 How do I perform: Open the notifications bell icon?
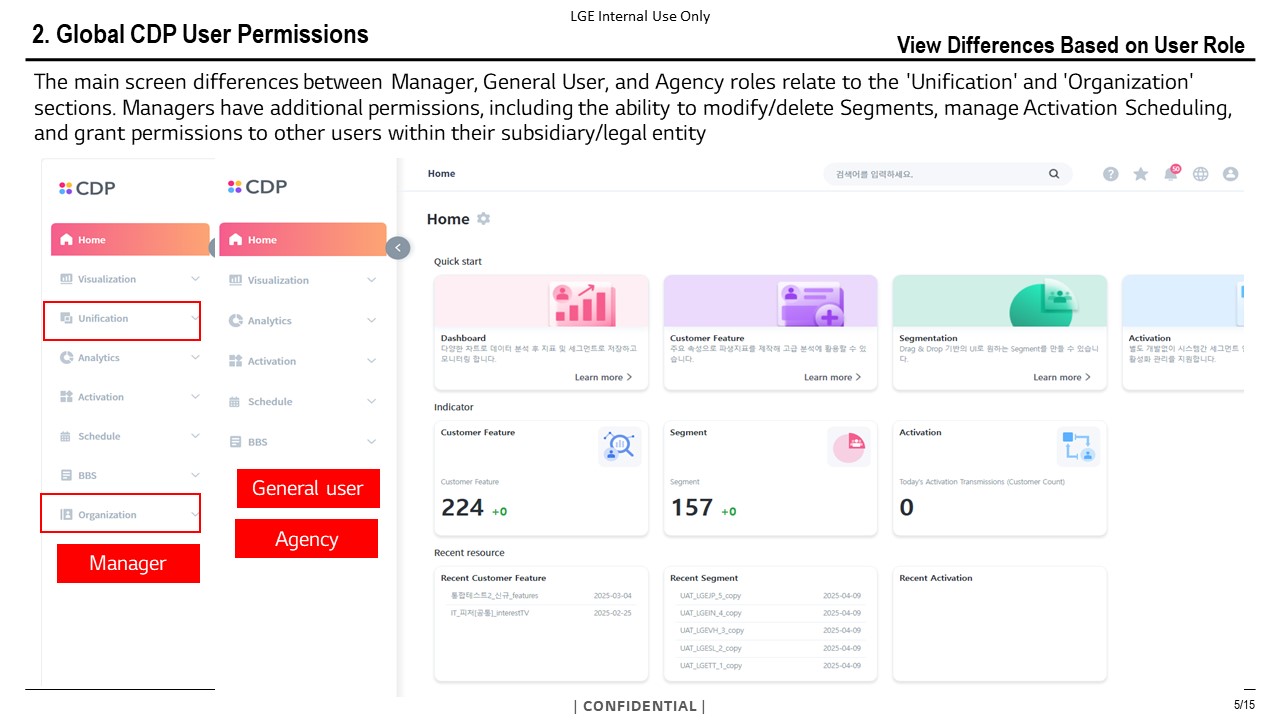tap(1170, 174)
